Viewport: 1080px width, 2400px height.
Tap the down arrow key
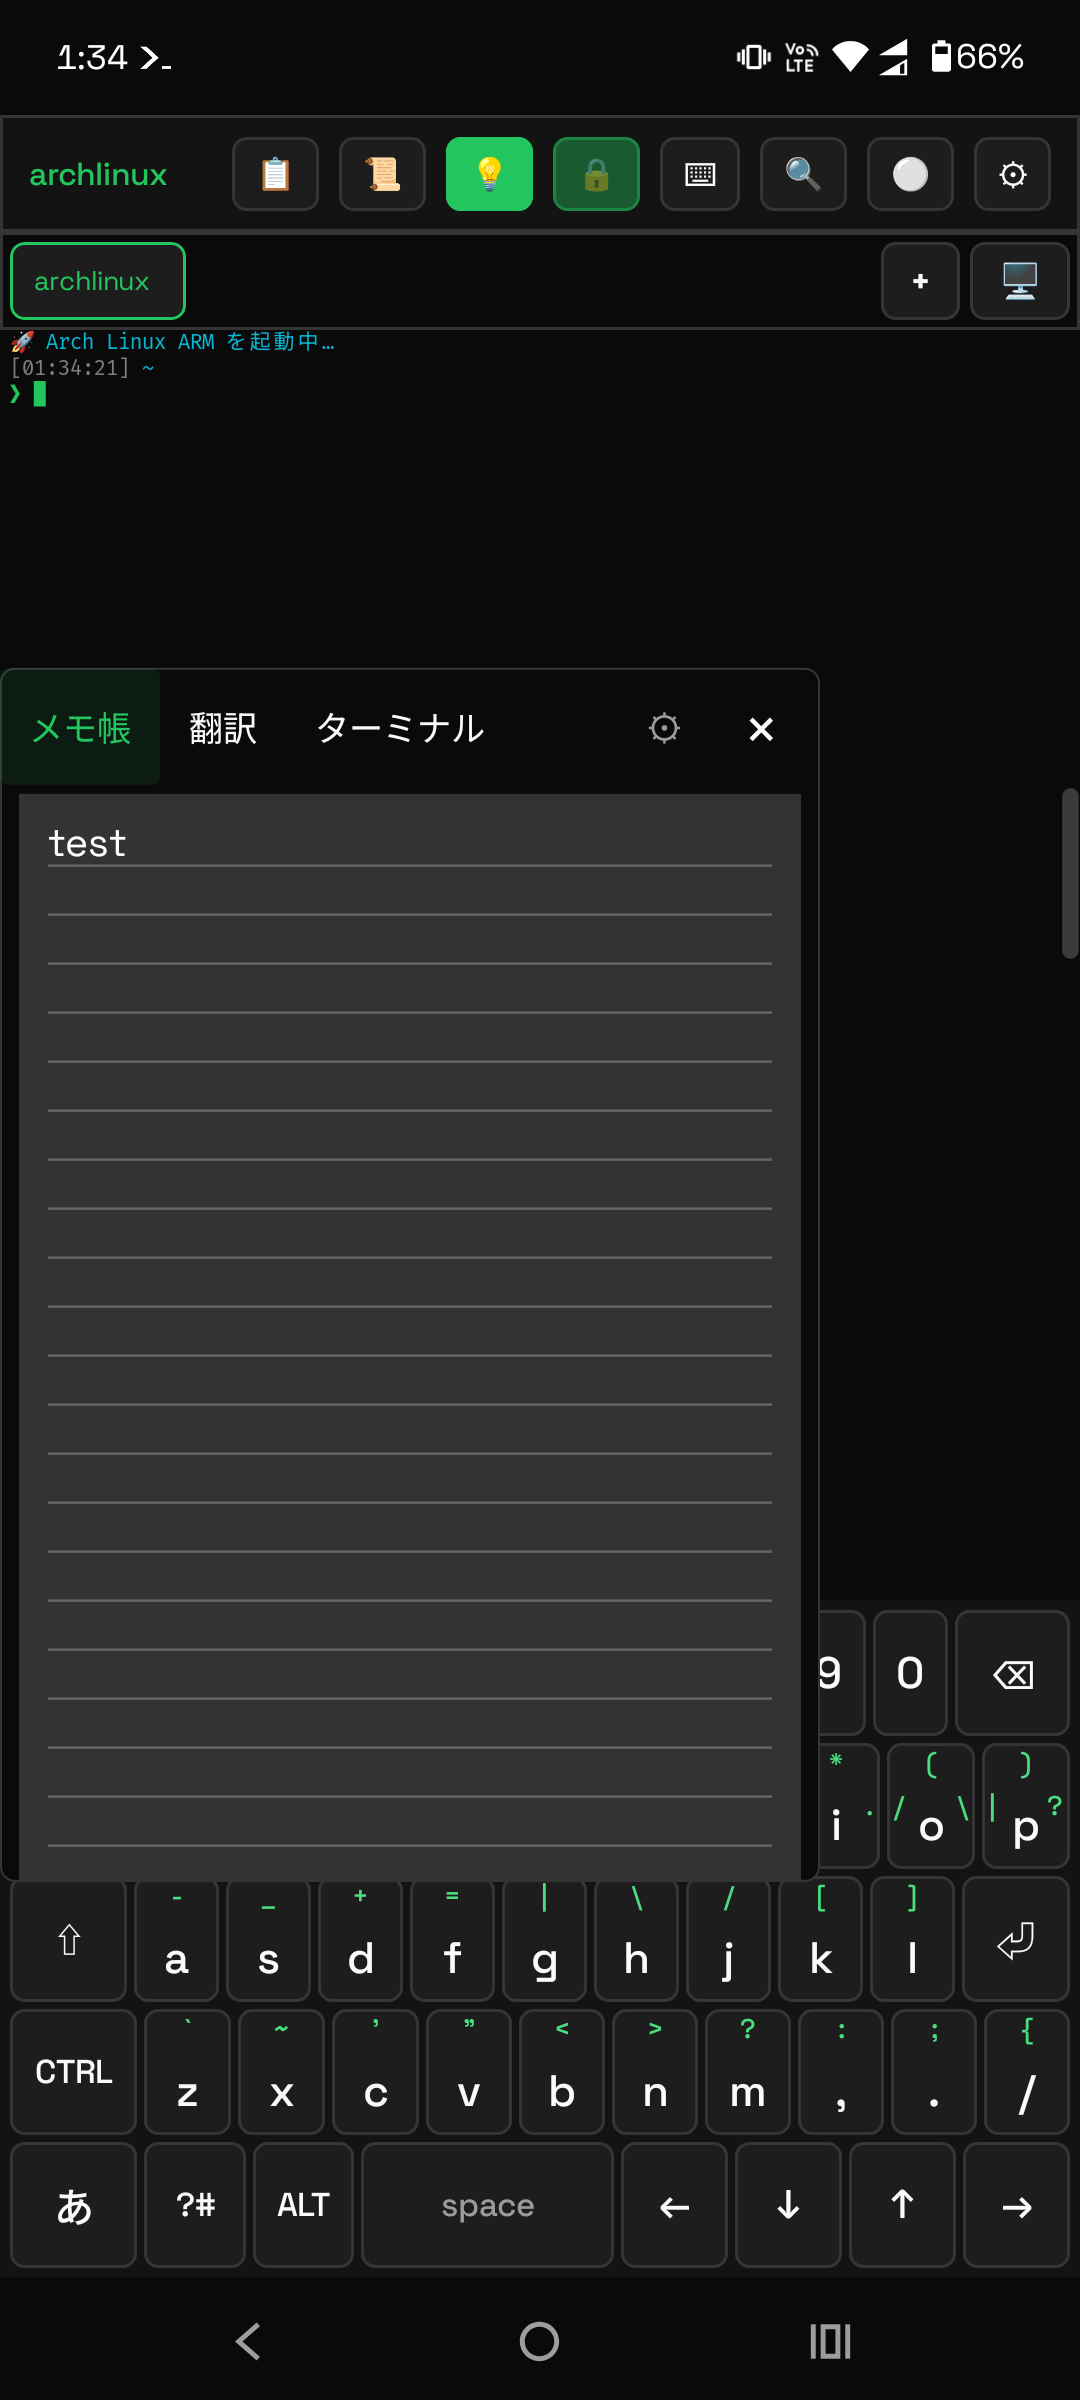788,2205
